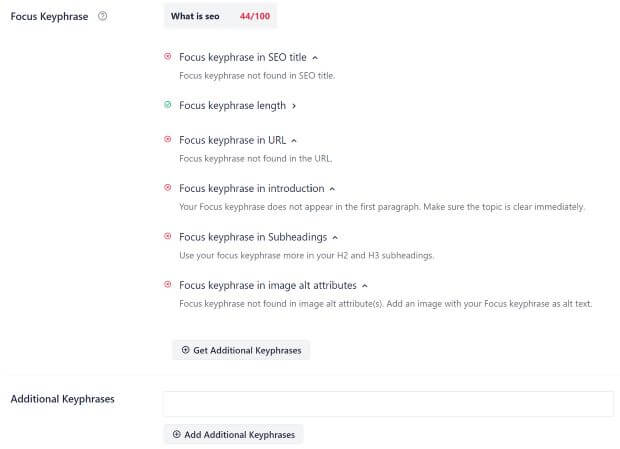Collapse the Focus keyphrase in SEO title chevron
This screenshot has width=620, height=449.
[x=315, y=58]
